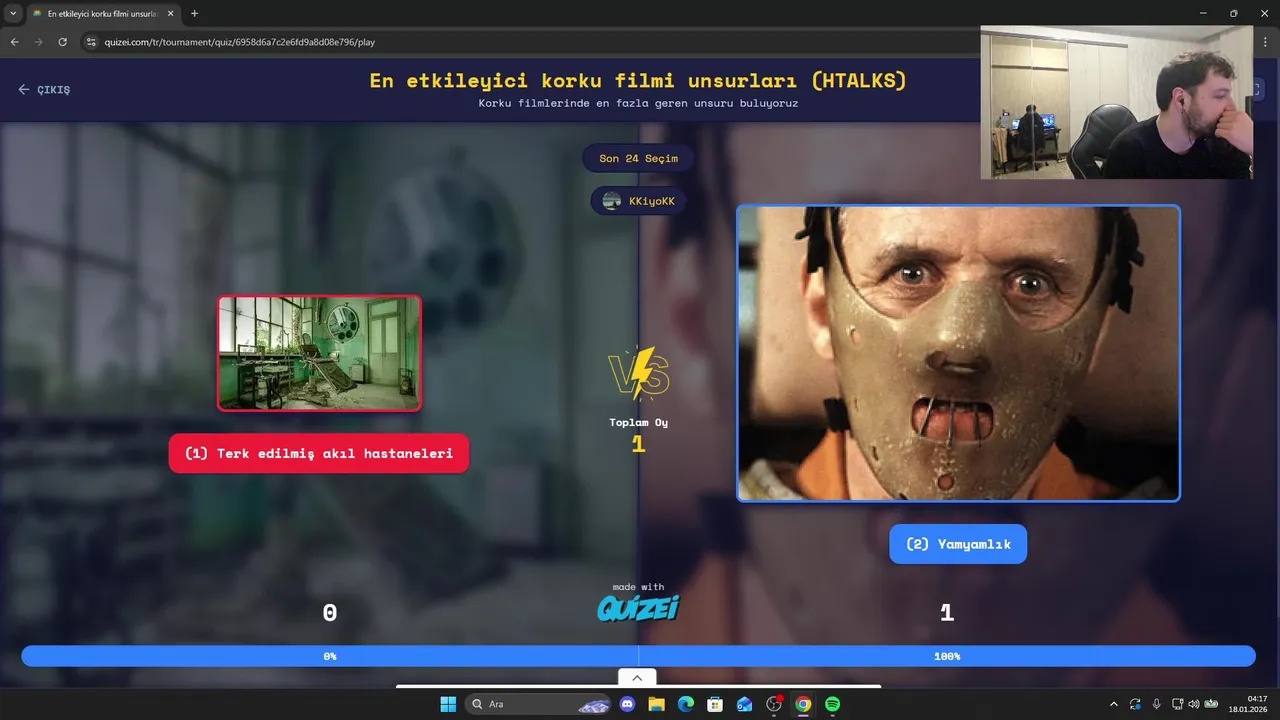Click the KKiyoKK user badge
Viewport: 1280px width, 720px height.
point(638,201)
